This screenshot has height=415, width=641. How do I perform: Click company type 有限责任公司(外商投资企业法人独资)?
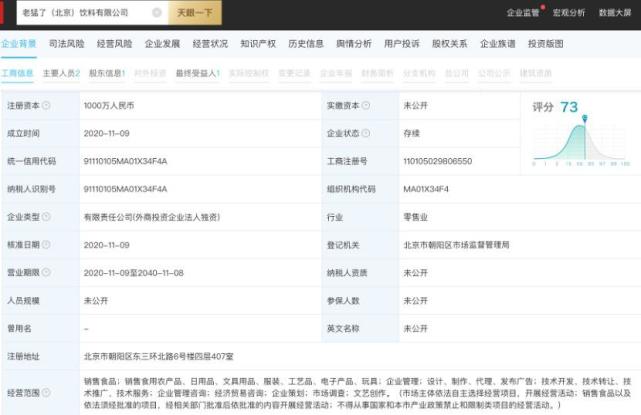coord(152,217)
